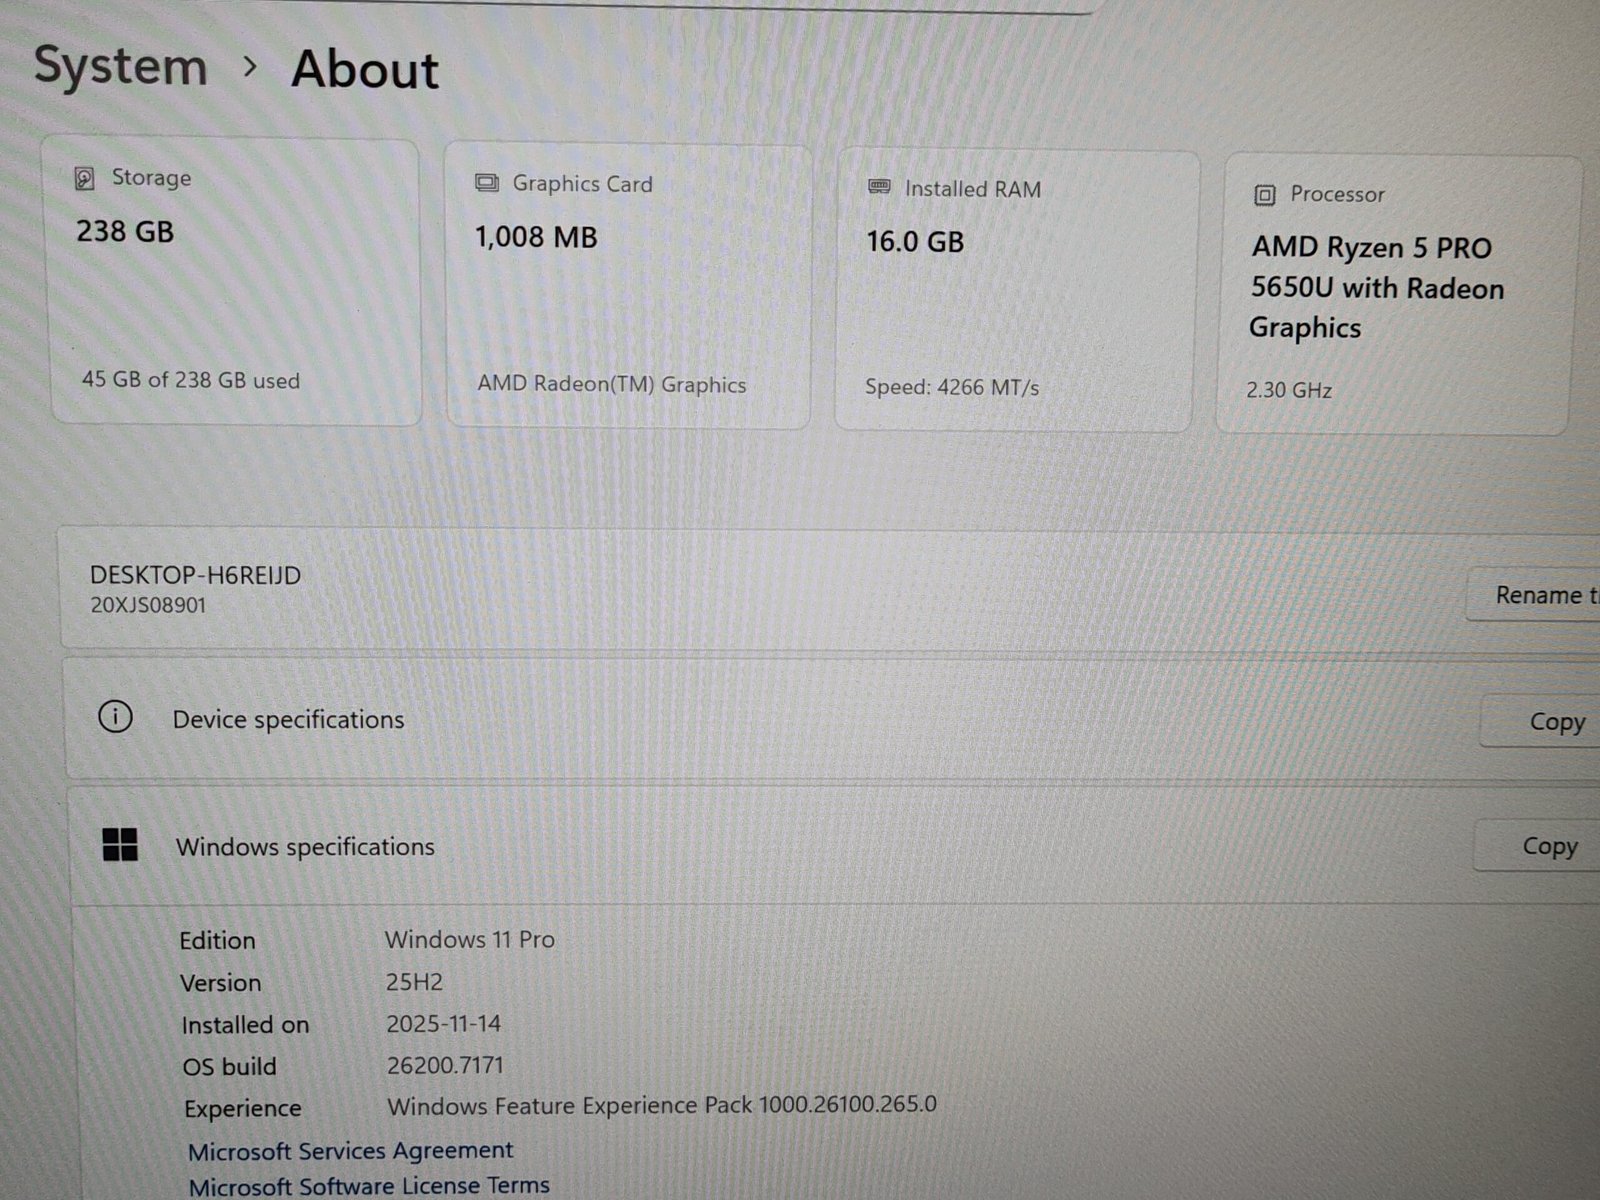The width and height of the screenshot is (1600, 1200).
Task: Open the Microsoft Services Agreement link
Action: tap(350, 1151)
